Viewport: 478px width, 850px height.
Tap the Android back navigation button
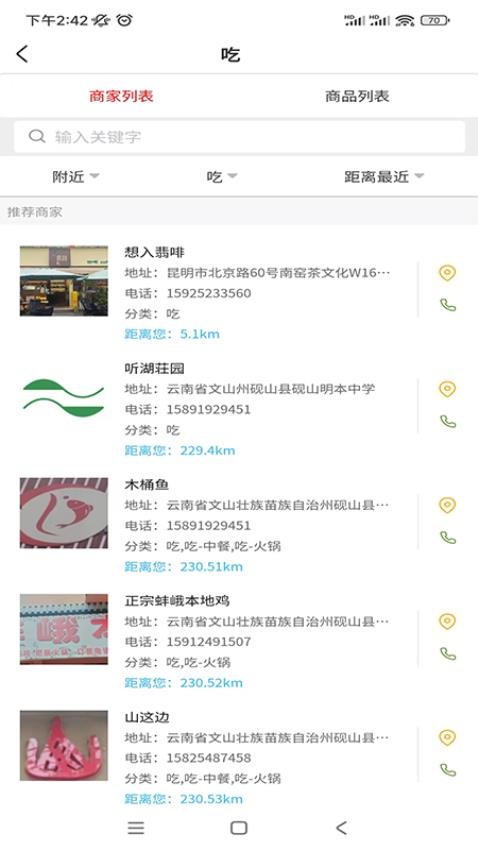(x=341, y=828)
